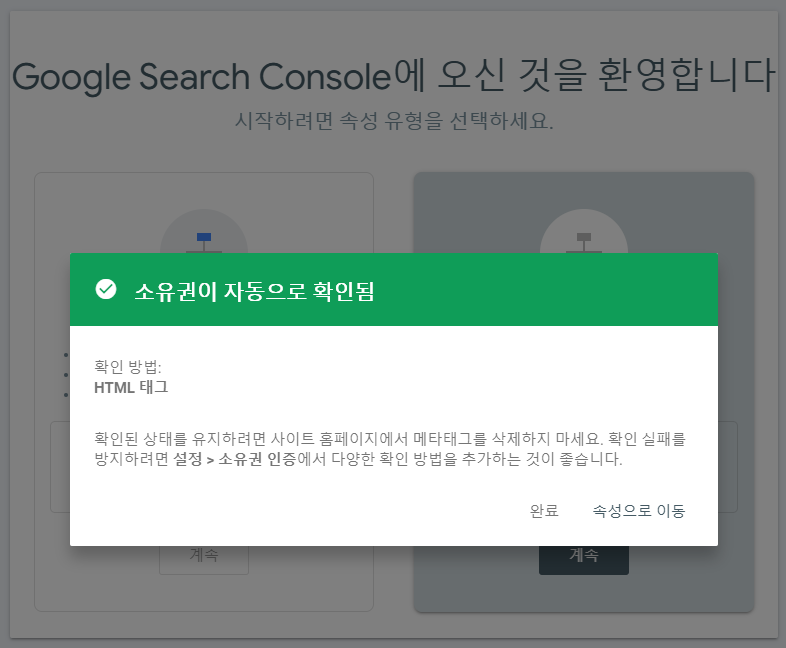The width and height of the screenshot is (786, 648).
Task: Click the 완료 button in the dialog
Action: [x=544, y=511]
